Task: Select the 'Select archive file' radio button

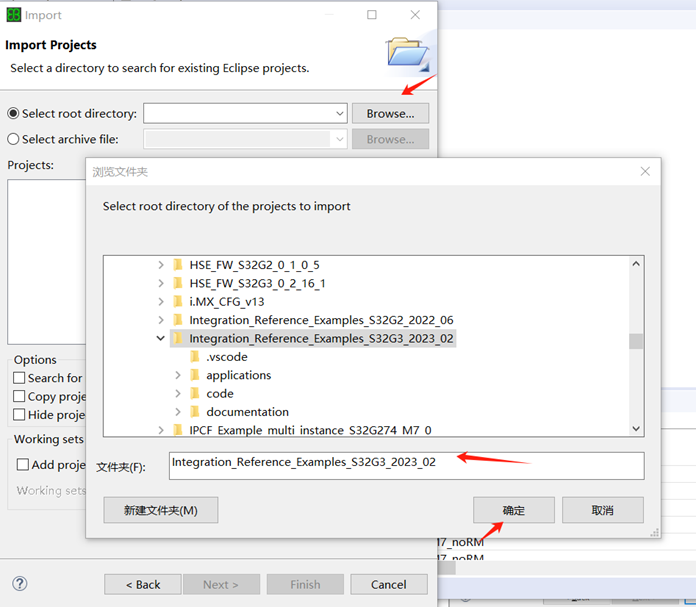Action: point(13,139)
